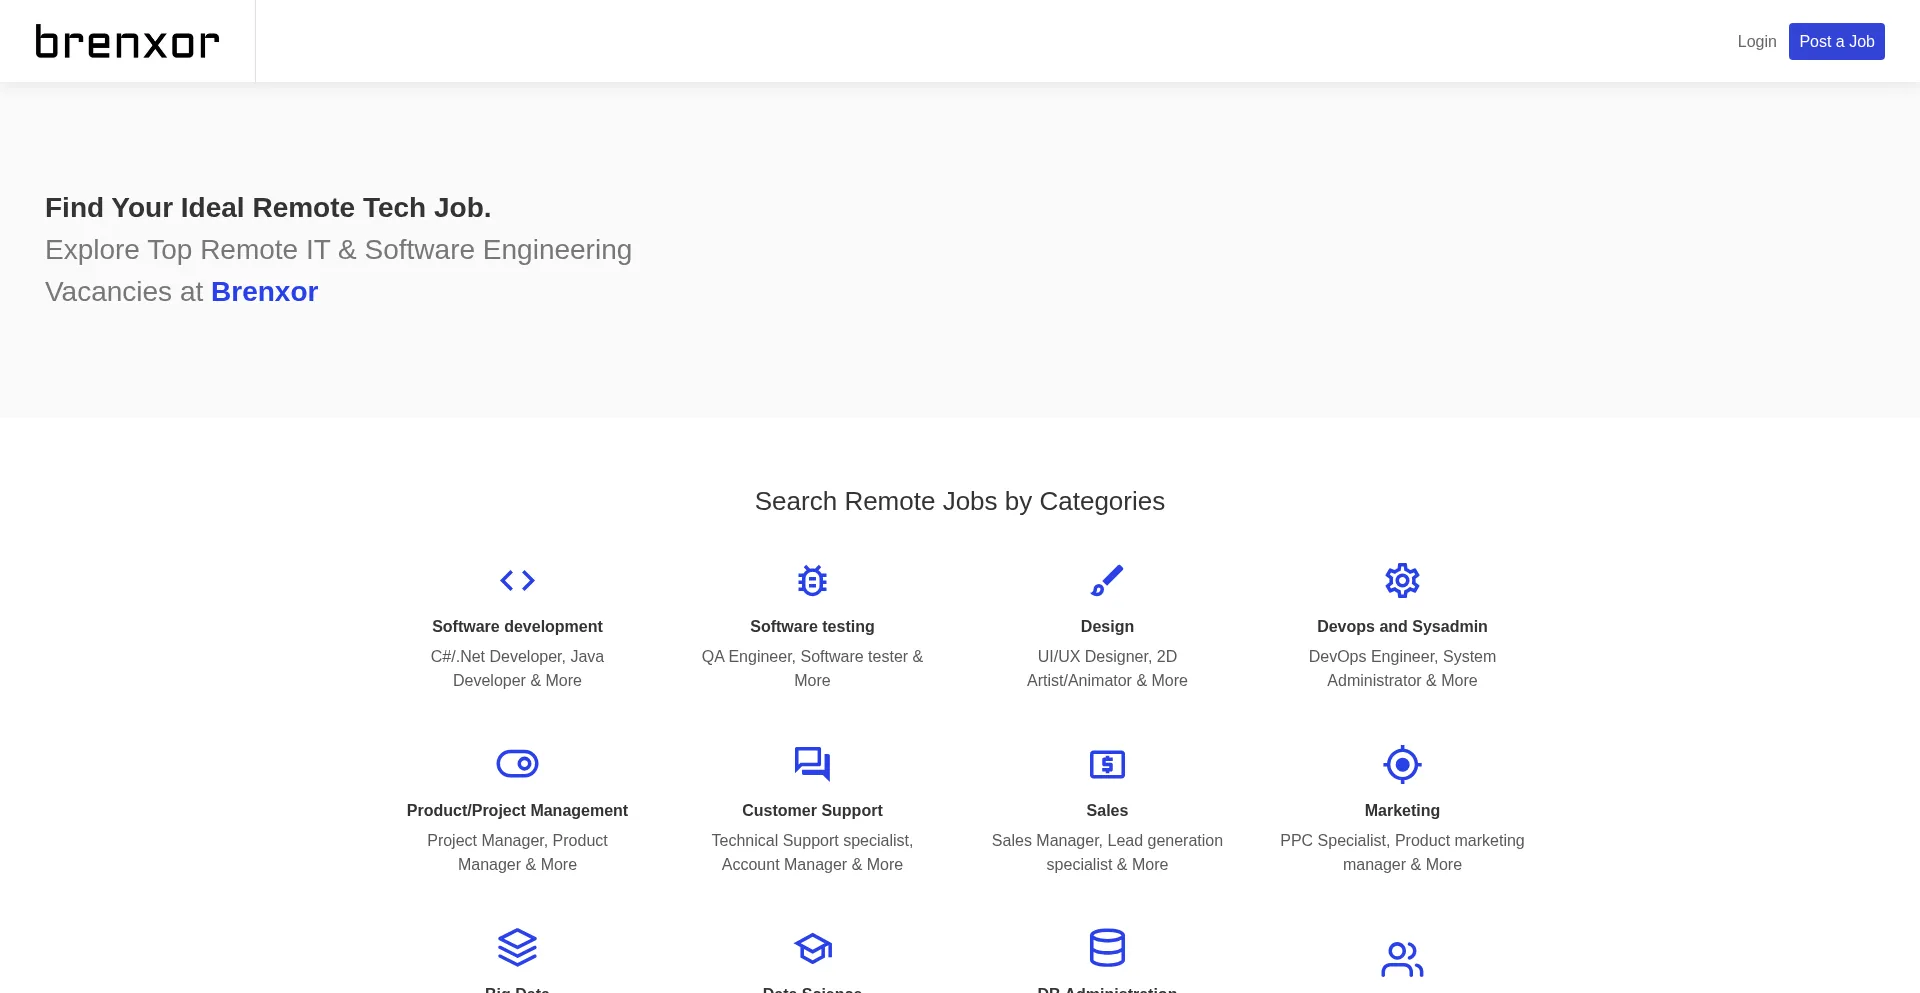Viewport: 1920px width, 993px height.
Task: Go to homepage via brenxor logo
Action: [x=127, y=41]
